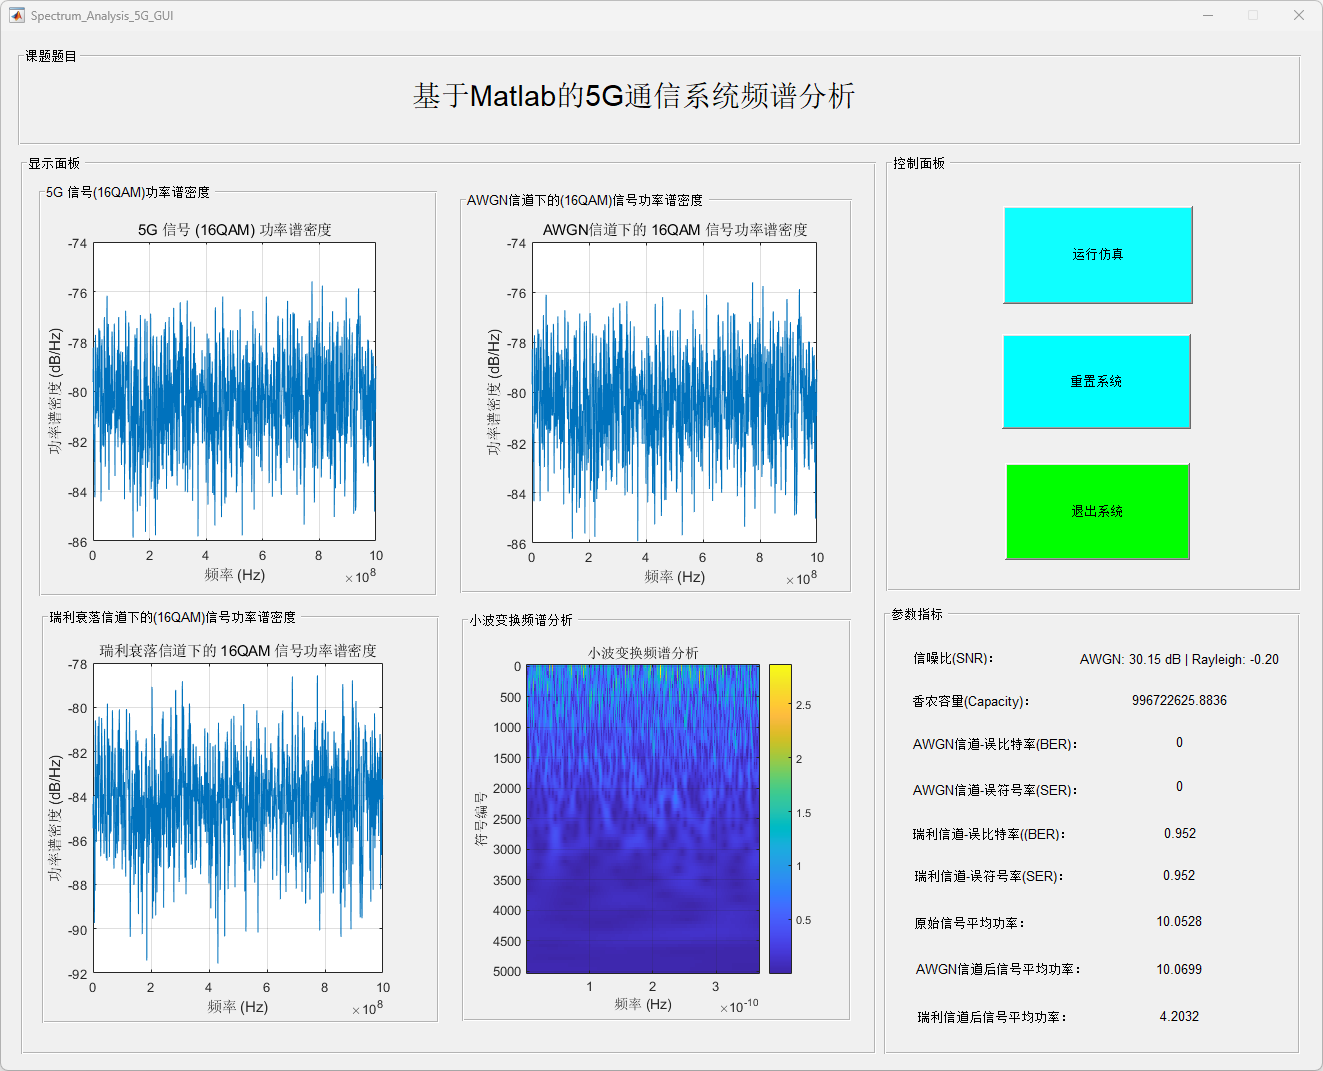This screenshot has width=1323, height=1071.
Task: Click the AWGN信道后信号平均功率 value 10.0699
Action: tap(1179, 970)
